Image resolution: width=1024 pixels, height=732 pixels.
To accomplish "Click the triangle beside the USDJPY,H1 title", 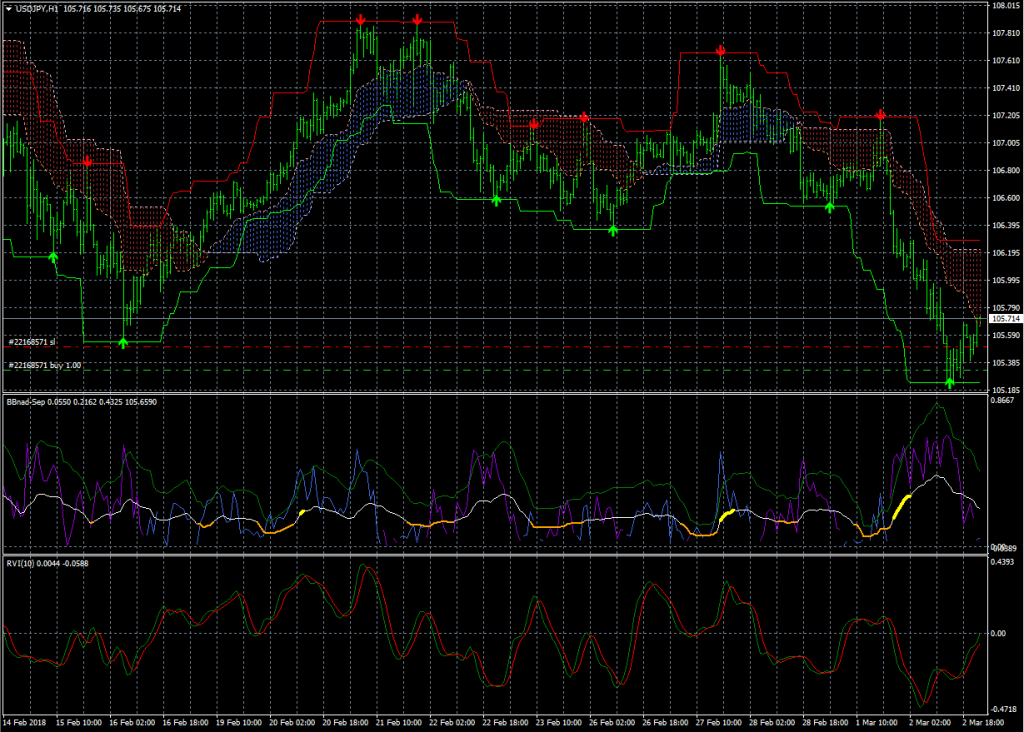I will [x=7, y=8].
